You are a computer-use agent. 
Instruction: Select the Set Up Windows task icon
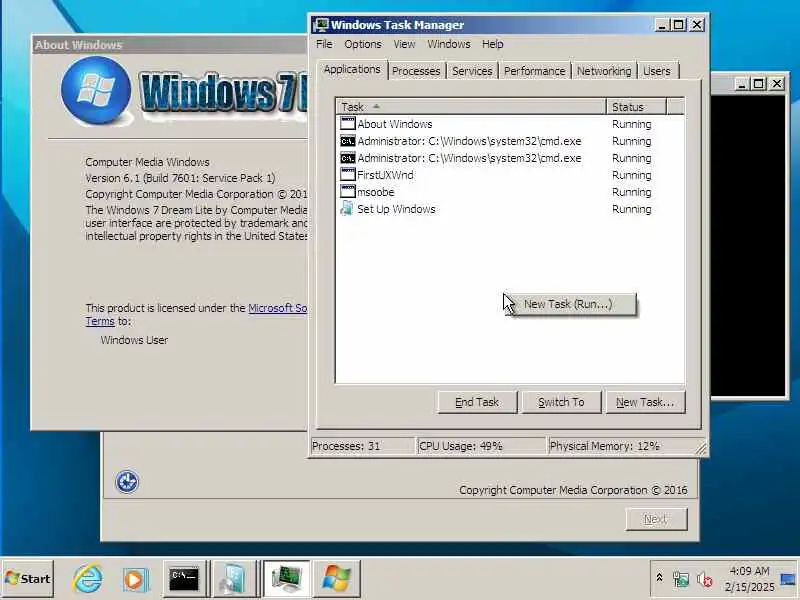point(347,208)
